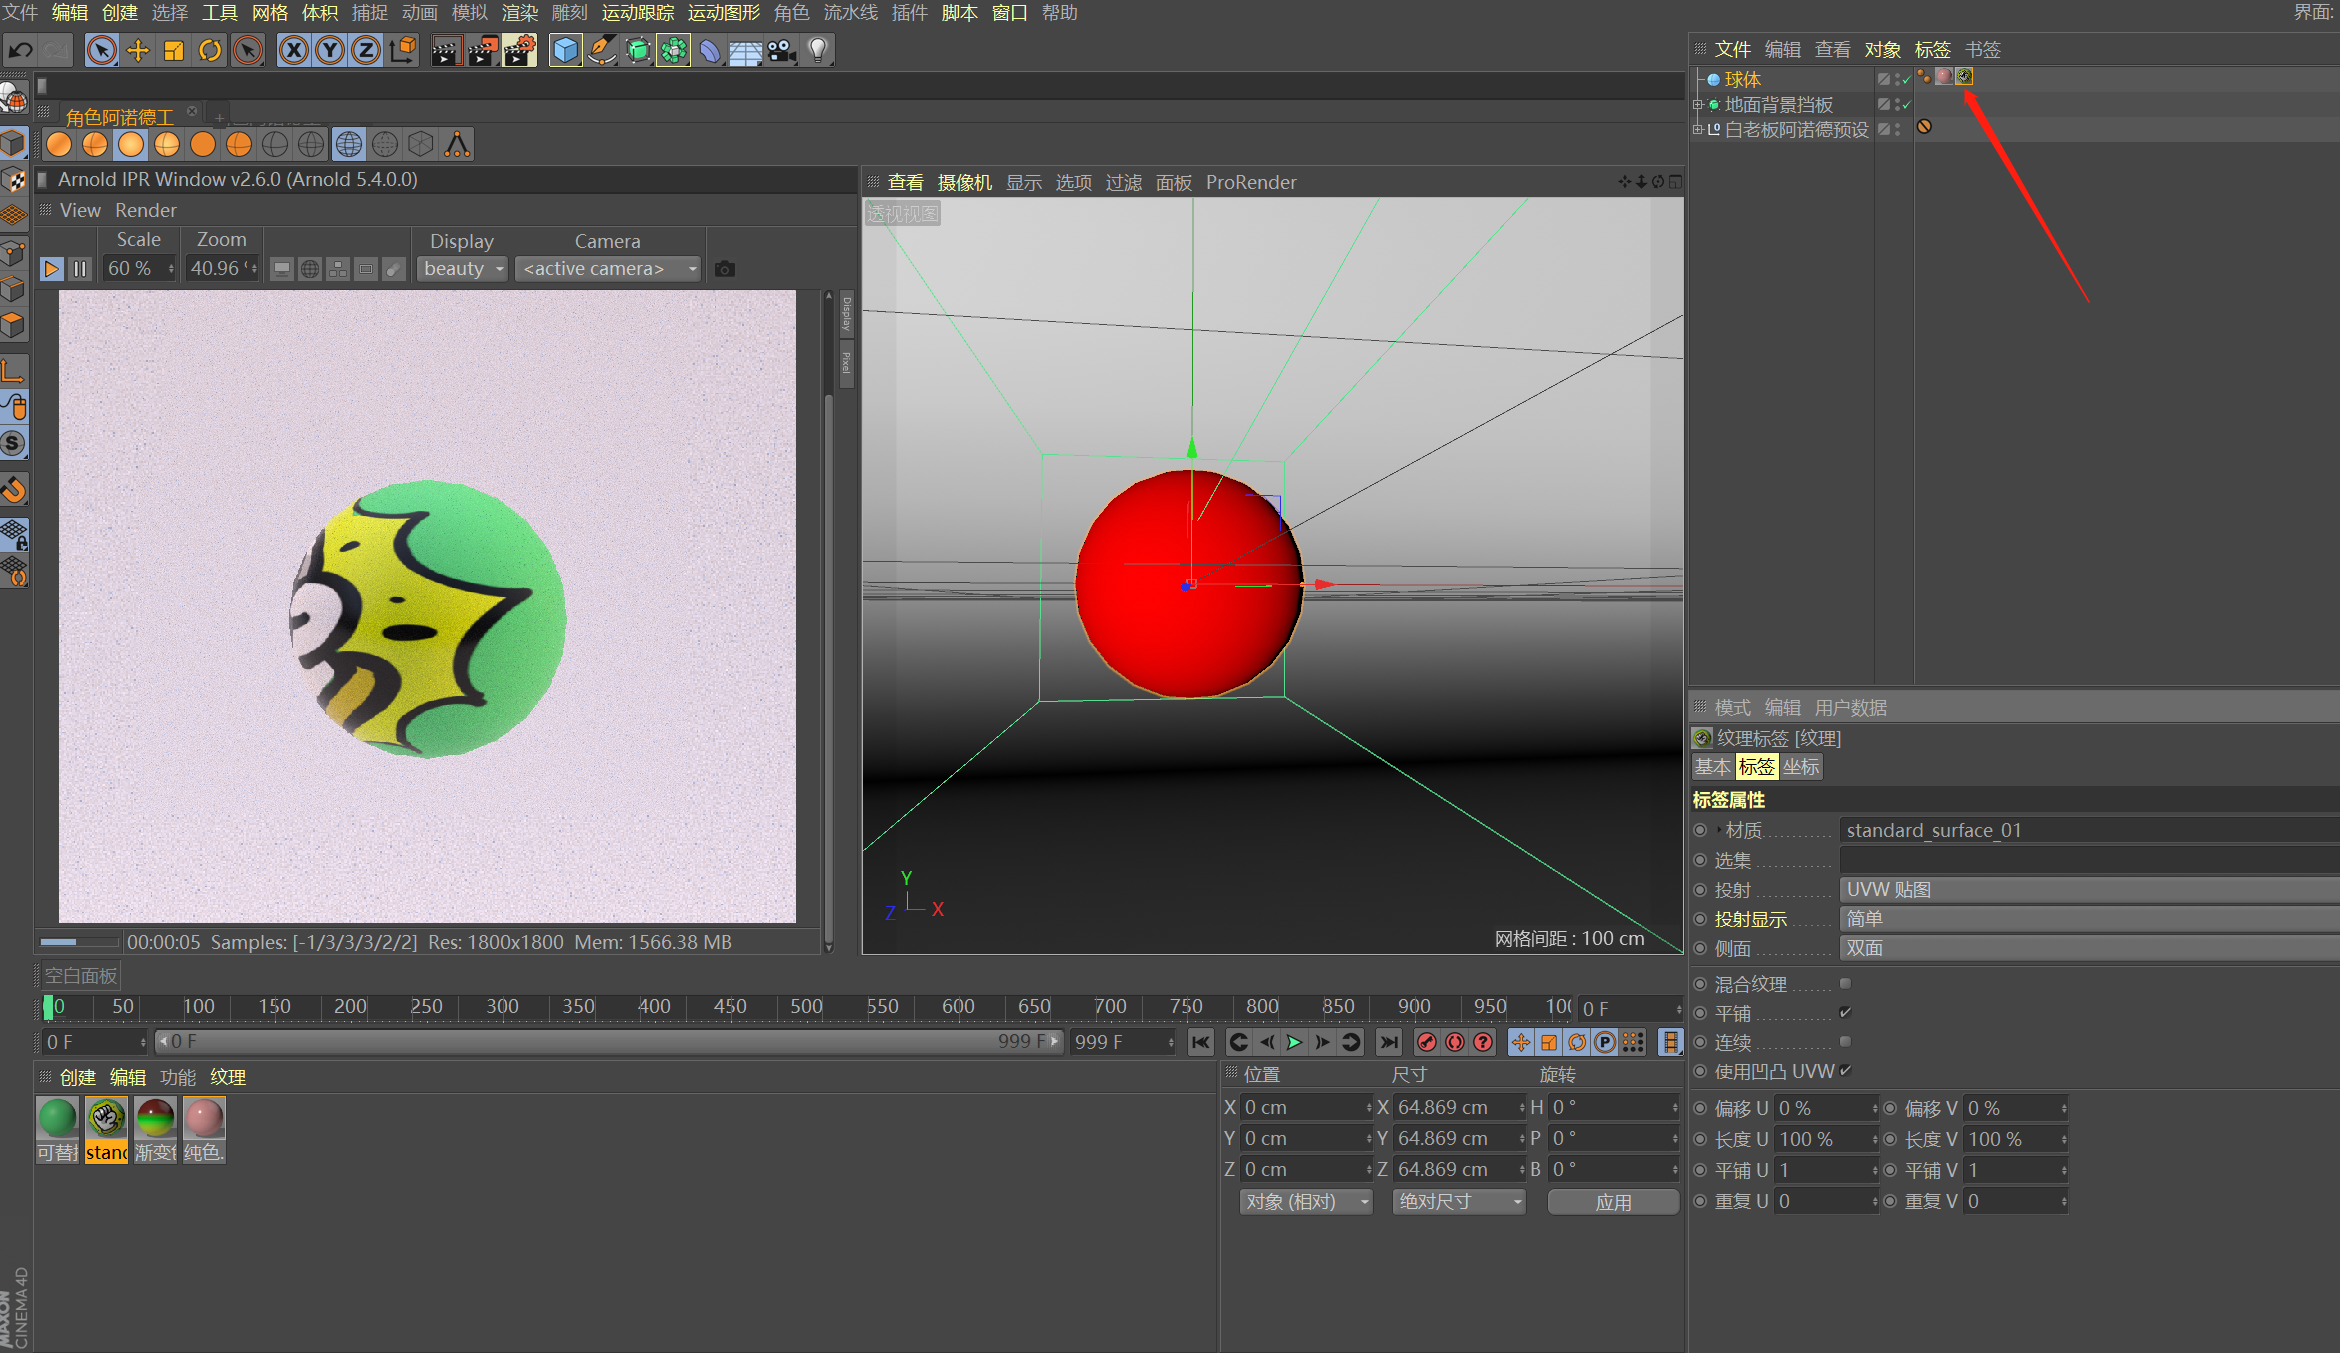Select the Rotate tool in top toolbar
2340x1353 pixels.
click(x=210, y=50)
